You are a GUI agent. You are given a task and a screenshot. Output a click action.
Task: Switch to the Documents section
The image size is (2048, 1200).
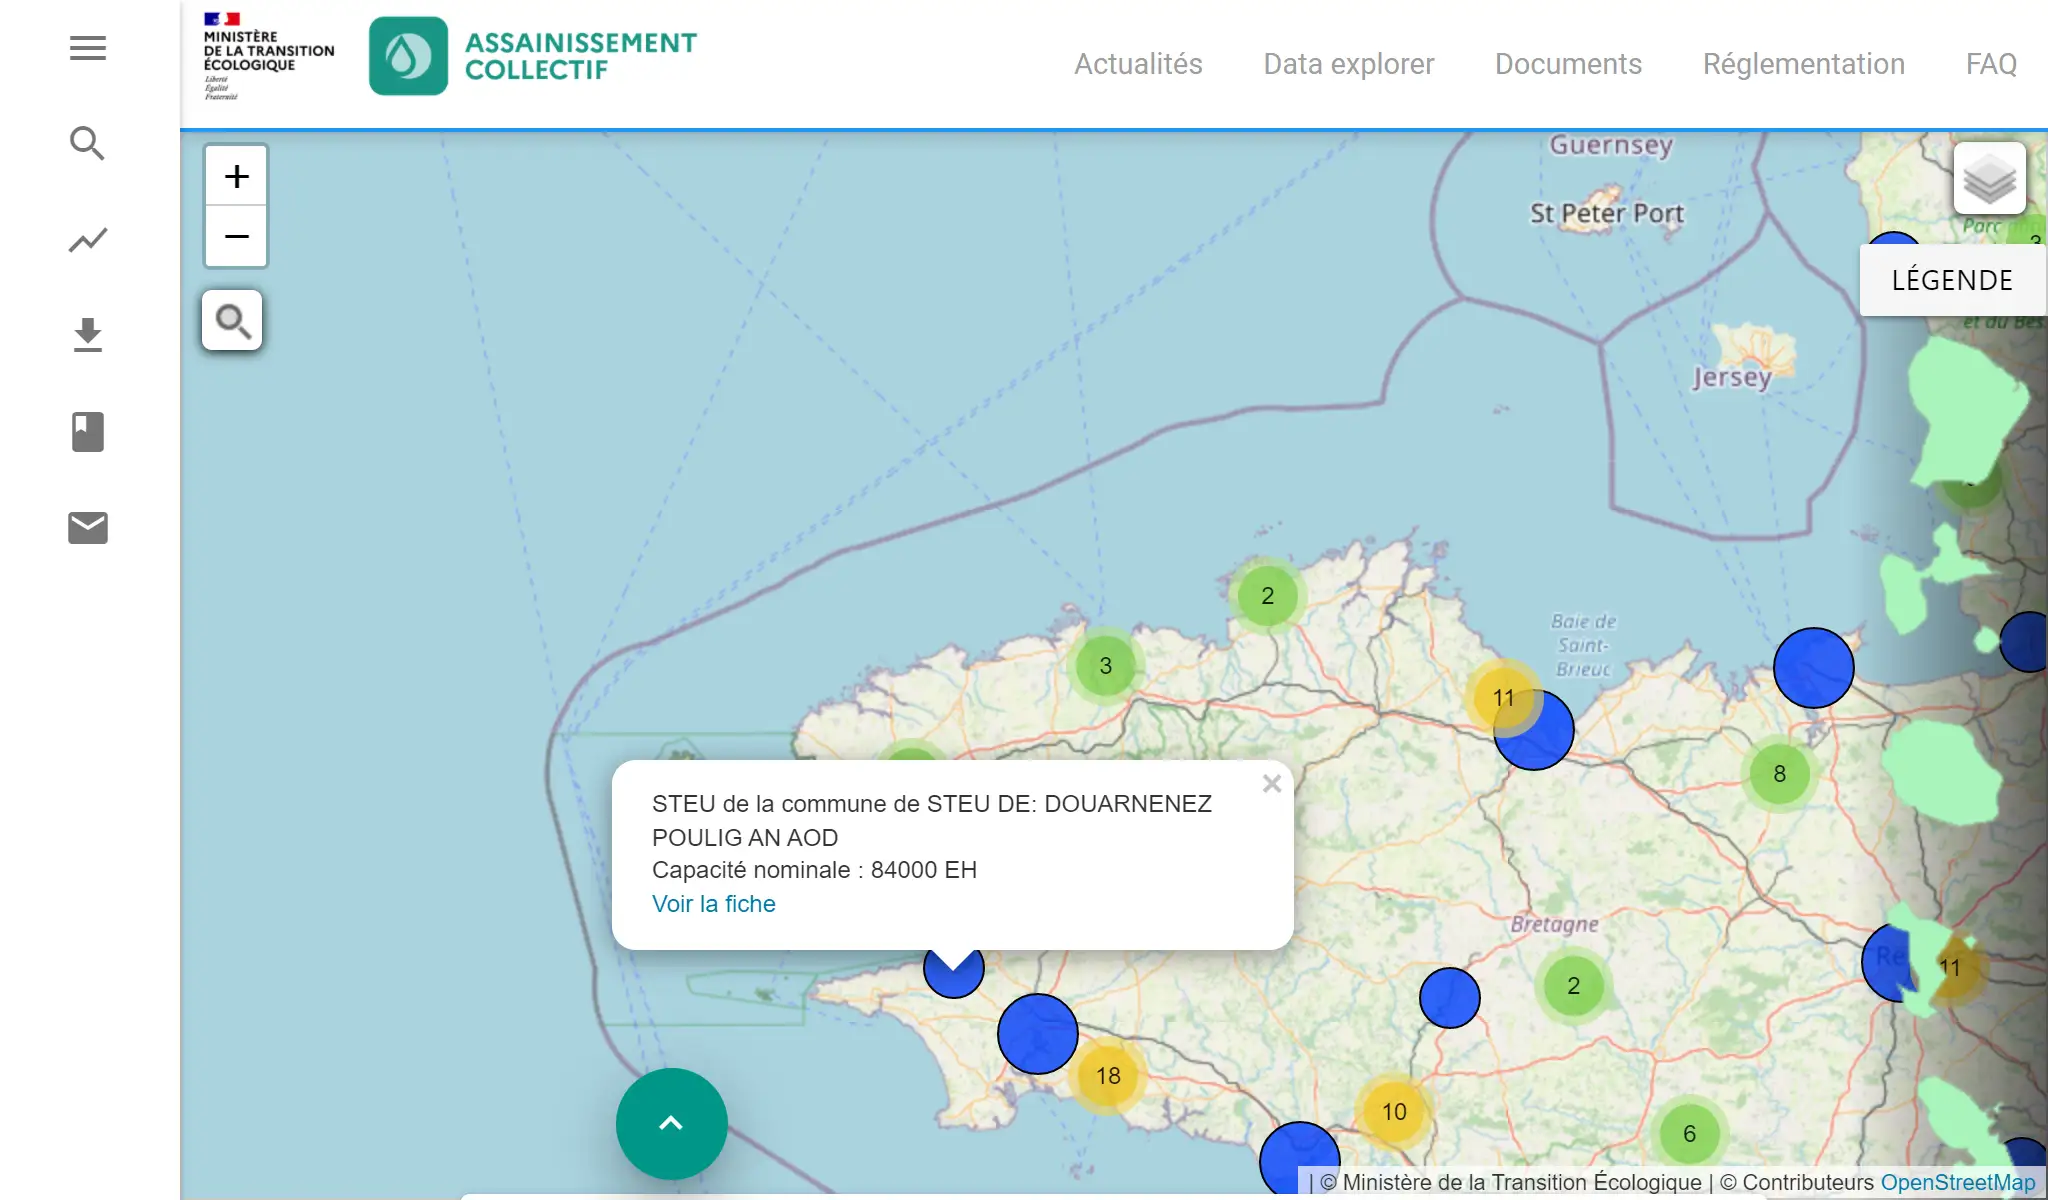(x=1568, y=64)
